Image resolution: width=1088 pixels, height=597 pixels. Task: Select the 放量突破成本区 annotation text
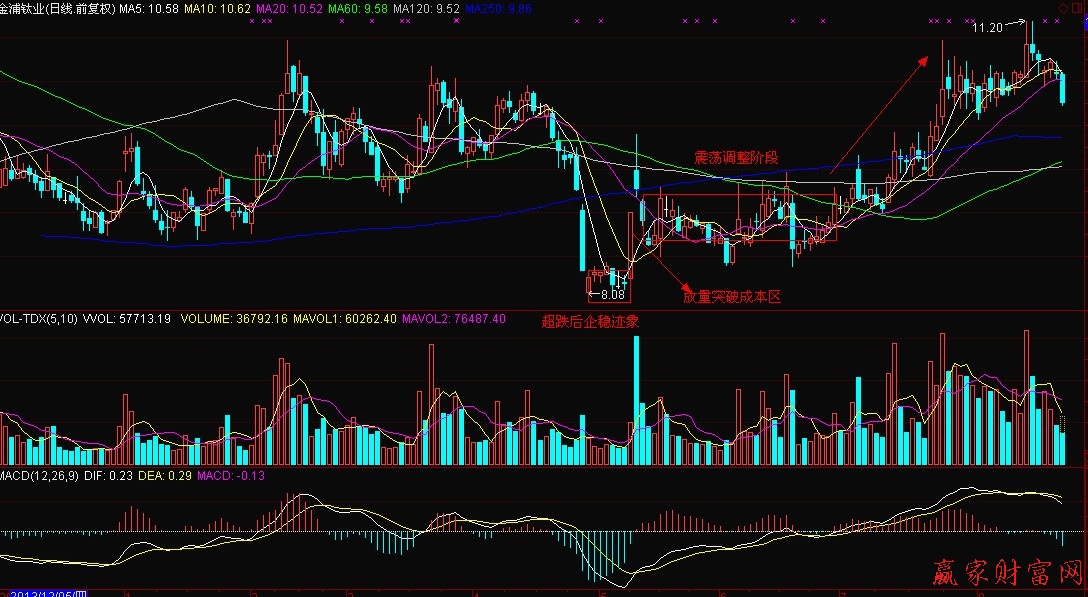[x=731, y=297]
